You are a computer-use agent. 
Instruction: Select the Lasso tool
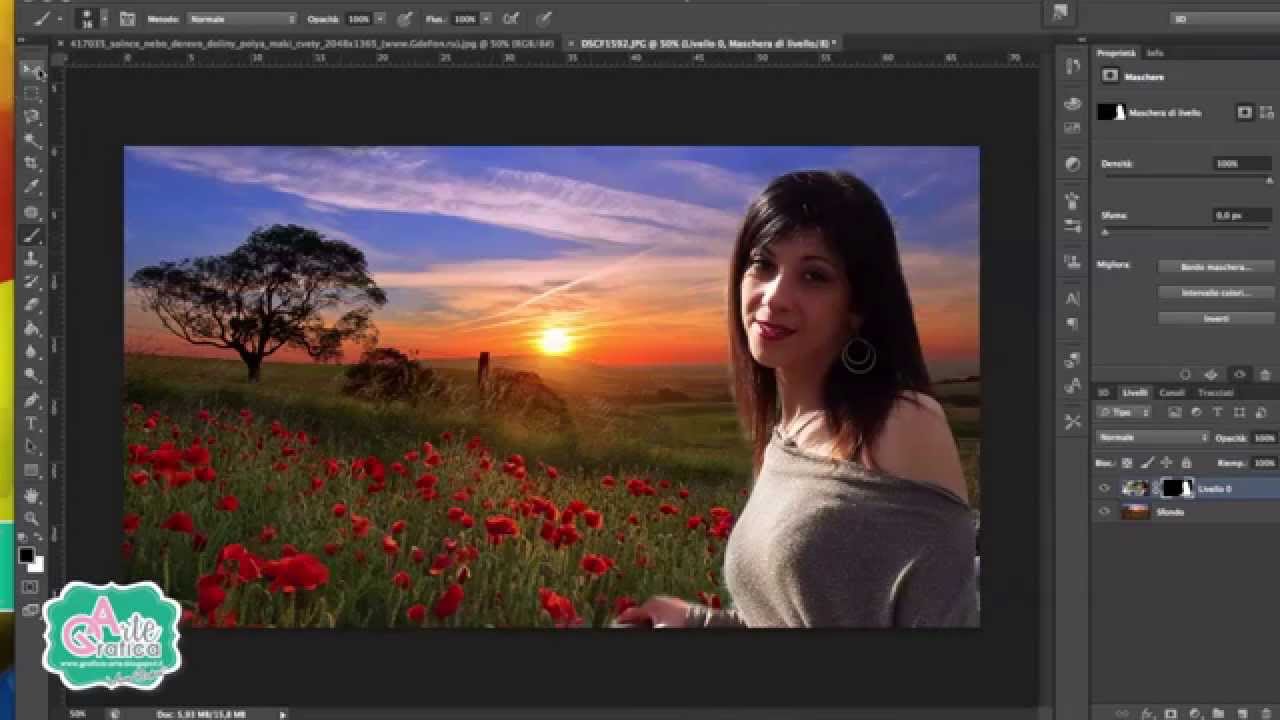[32, 117]
